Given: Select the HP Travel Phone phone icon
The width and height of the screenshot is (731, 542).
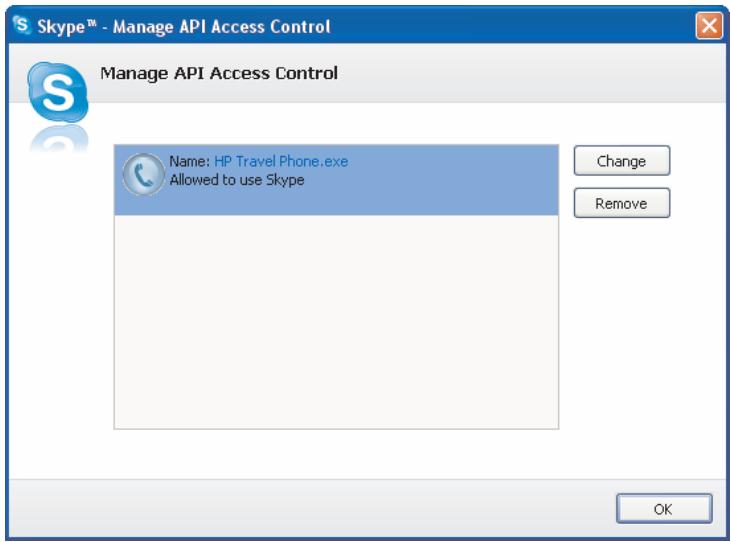Looking at the screenshot, I should [x=144, y=174].
